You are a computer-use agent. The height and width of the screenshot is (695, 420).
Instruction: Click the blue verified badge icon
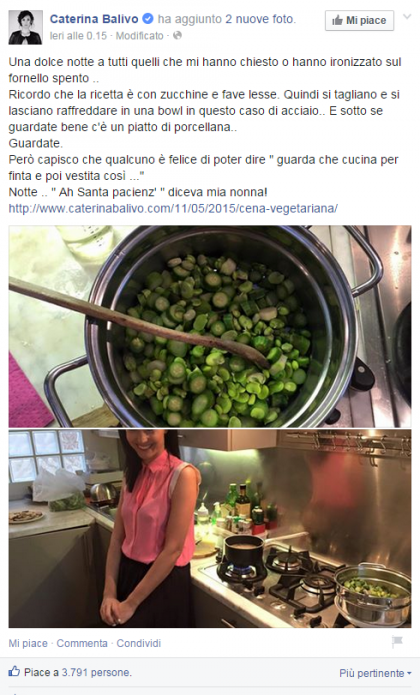tap(148, 19)
